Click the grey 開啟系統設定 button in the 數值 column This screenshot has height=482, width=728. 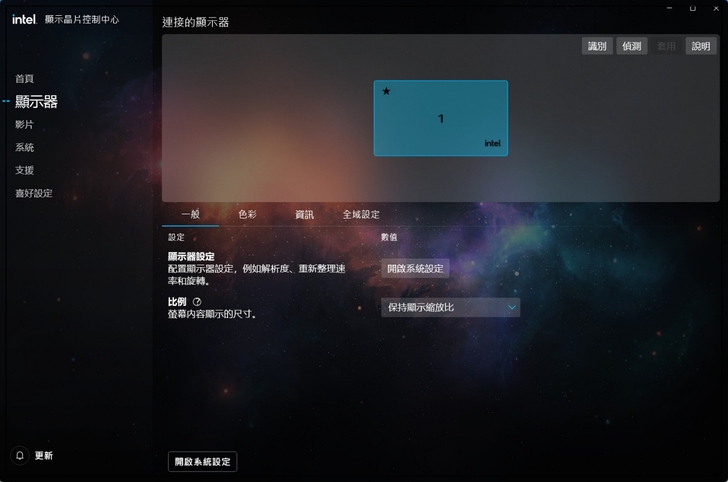[415, 268]
